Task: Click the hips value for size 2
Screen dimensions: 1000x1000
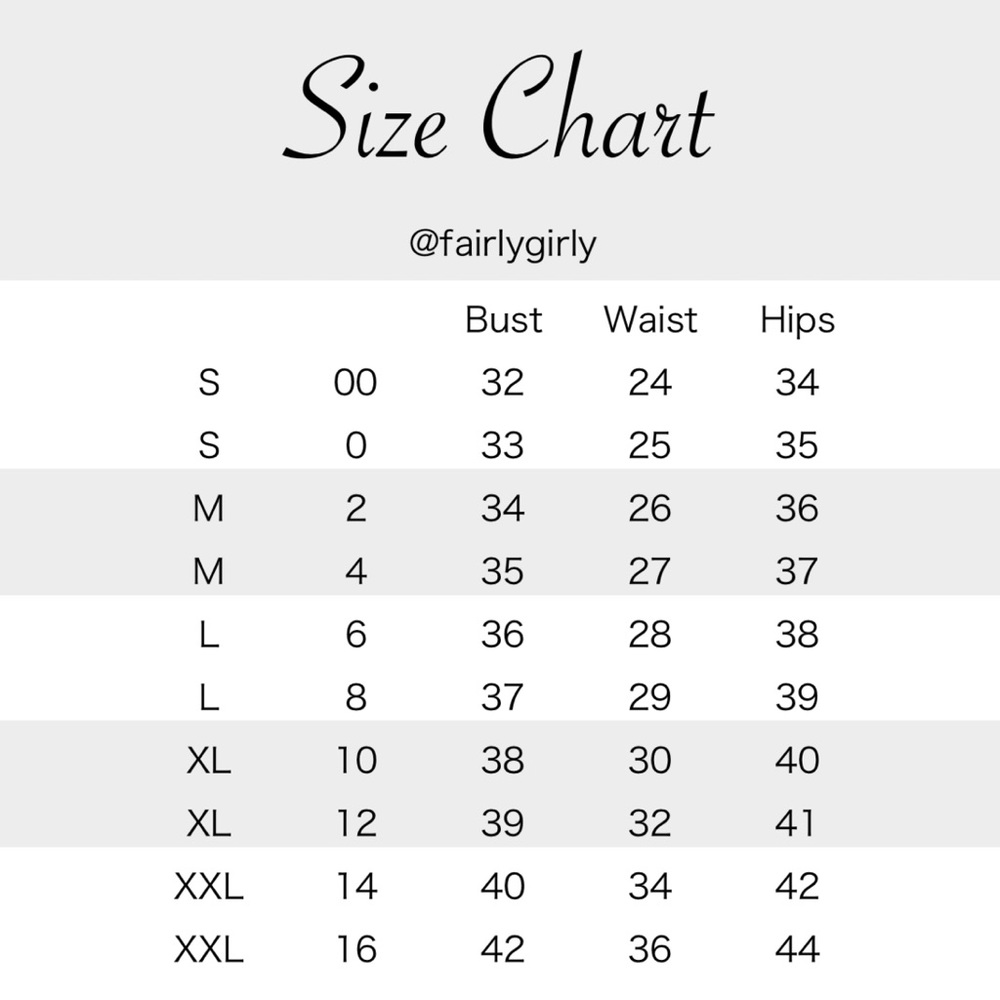Action: [x=797, y=509]
